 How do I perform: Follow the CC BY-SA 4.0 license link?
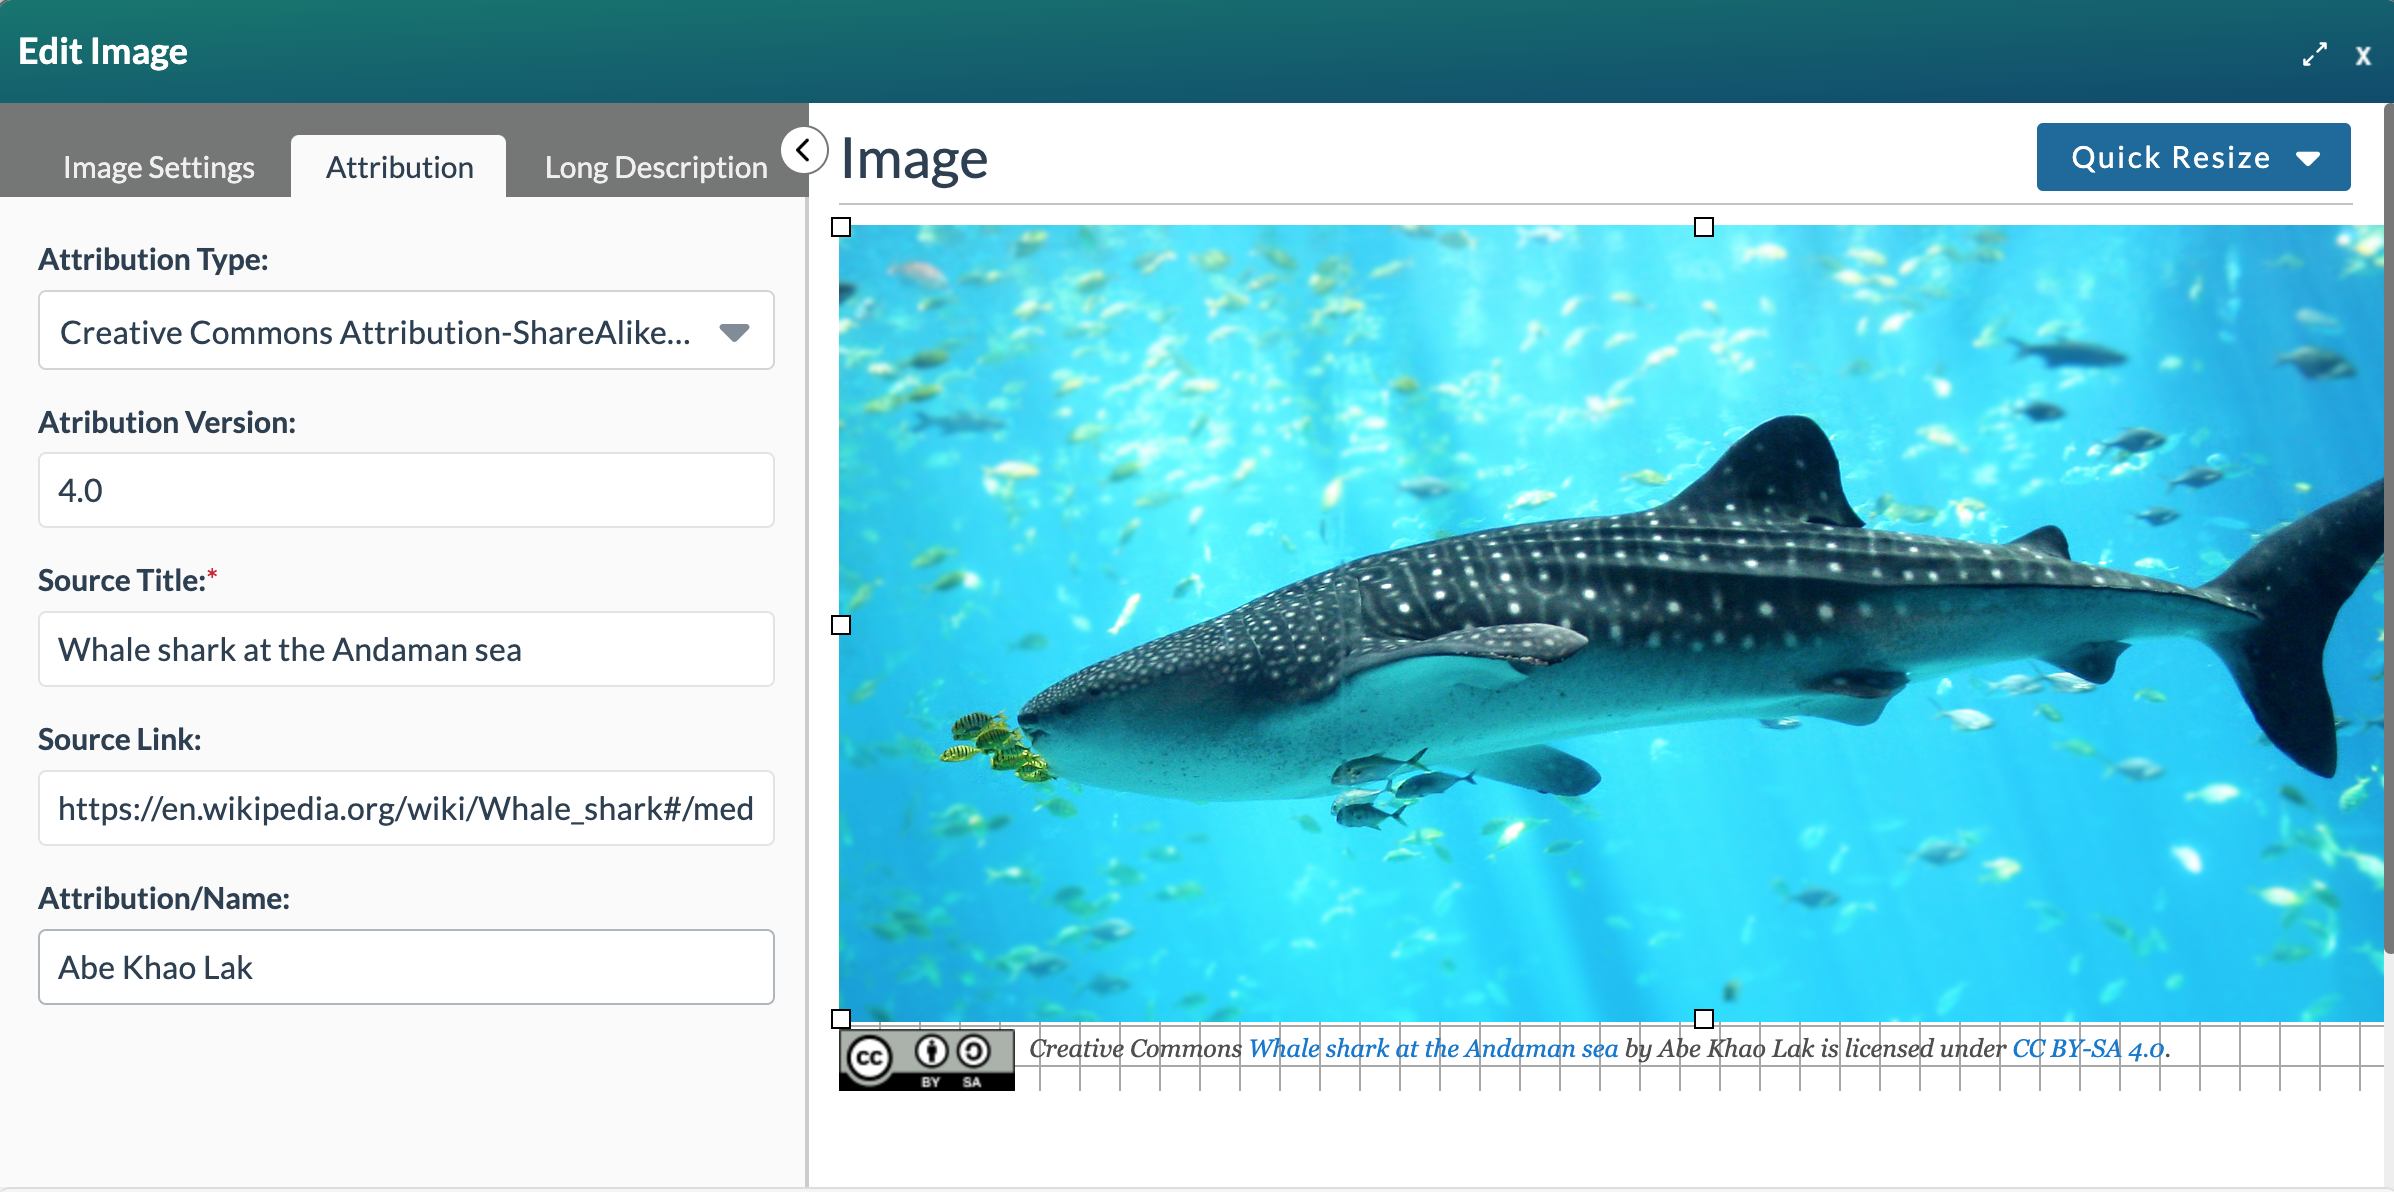point(2086,1048)
